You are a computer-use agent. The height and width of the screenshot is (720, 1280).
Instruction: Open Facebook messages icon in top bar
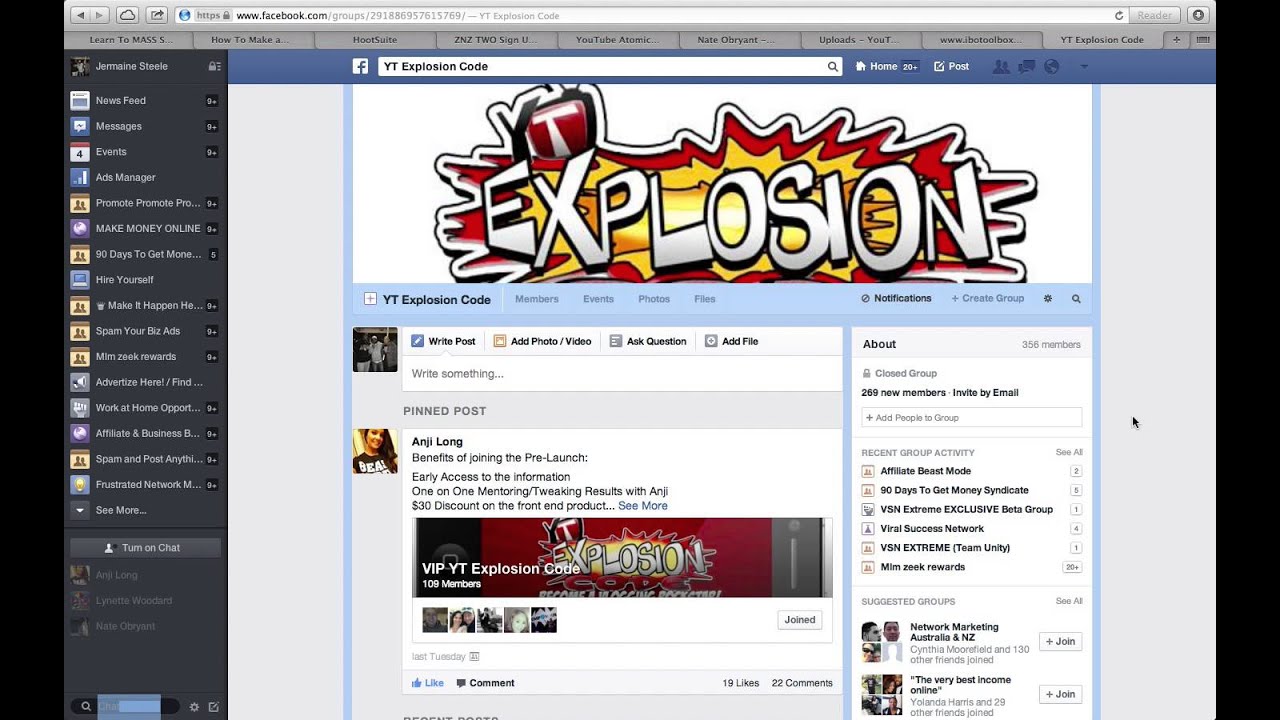[1026, 66]
